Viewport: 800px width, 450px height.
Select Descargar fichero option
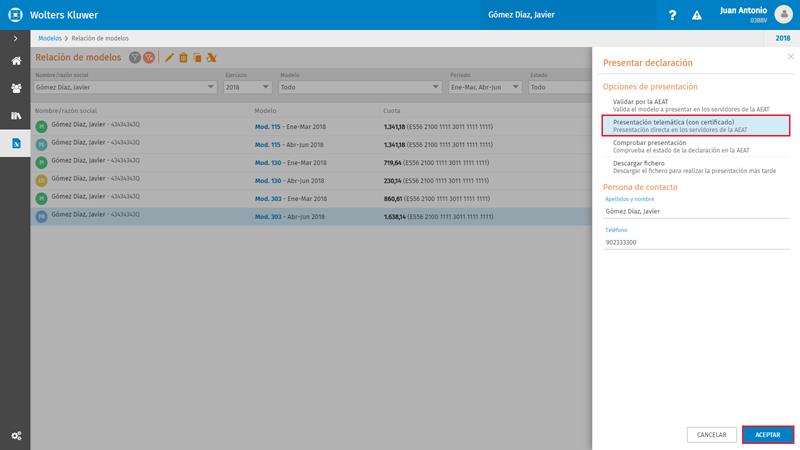696,167
